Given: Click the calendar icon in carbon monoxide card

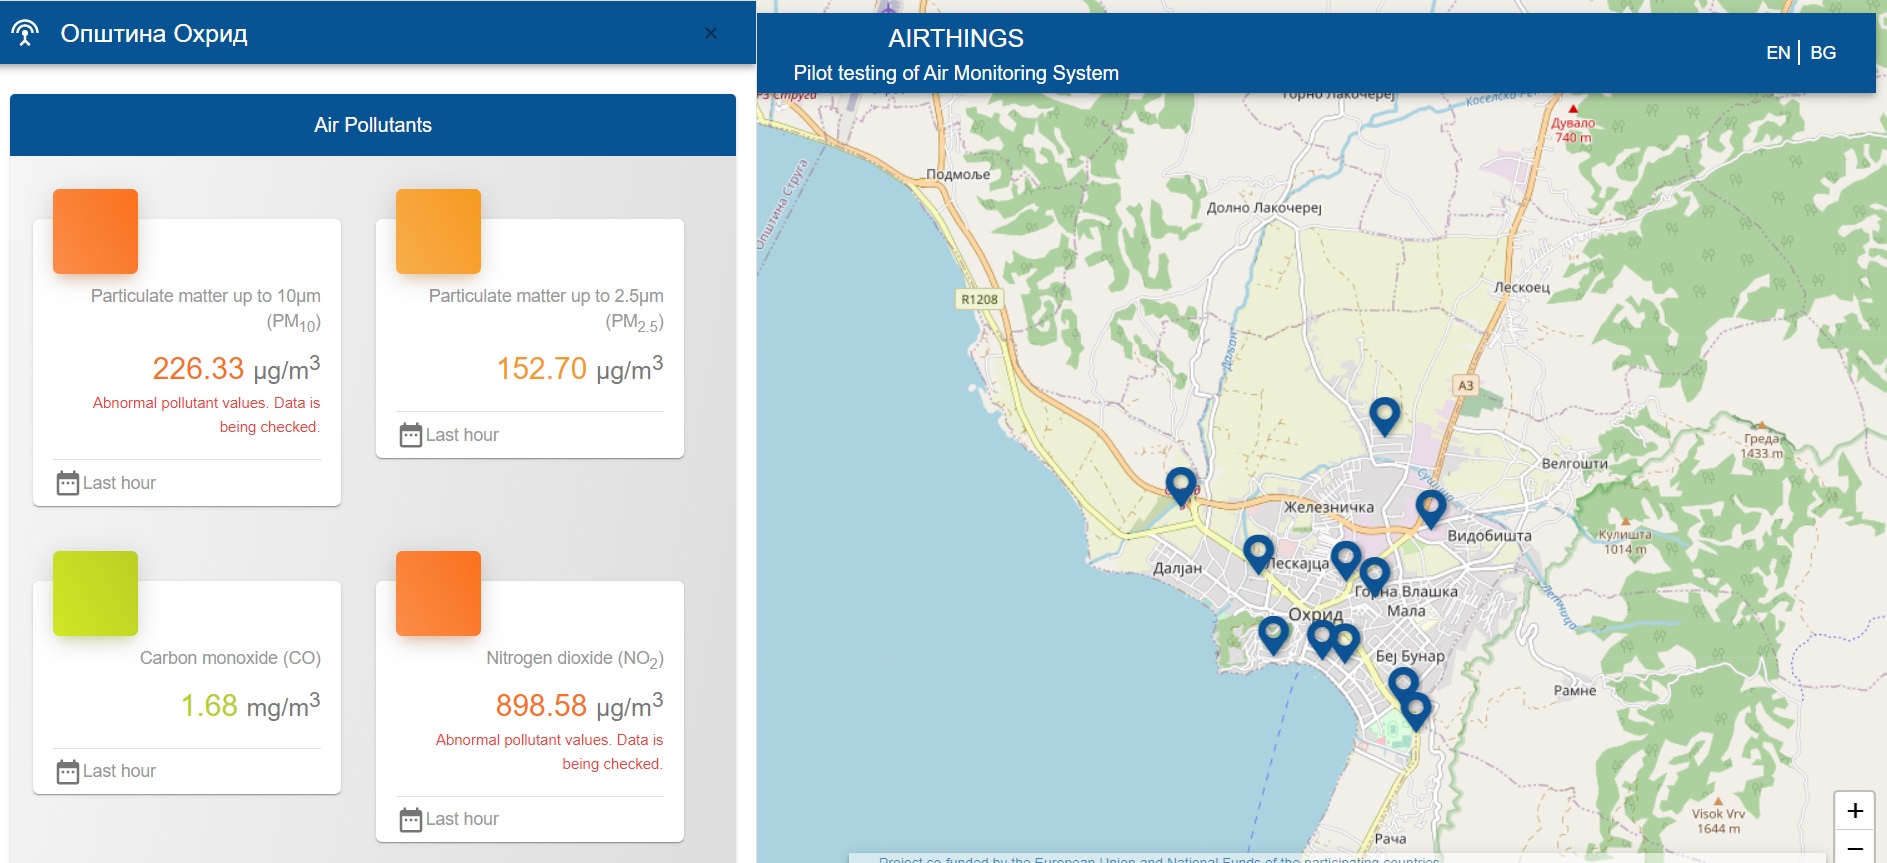Looking at the screenshot, I should pos(68,771).
